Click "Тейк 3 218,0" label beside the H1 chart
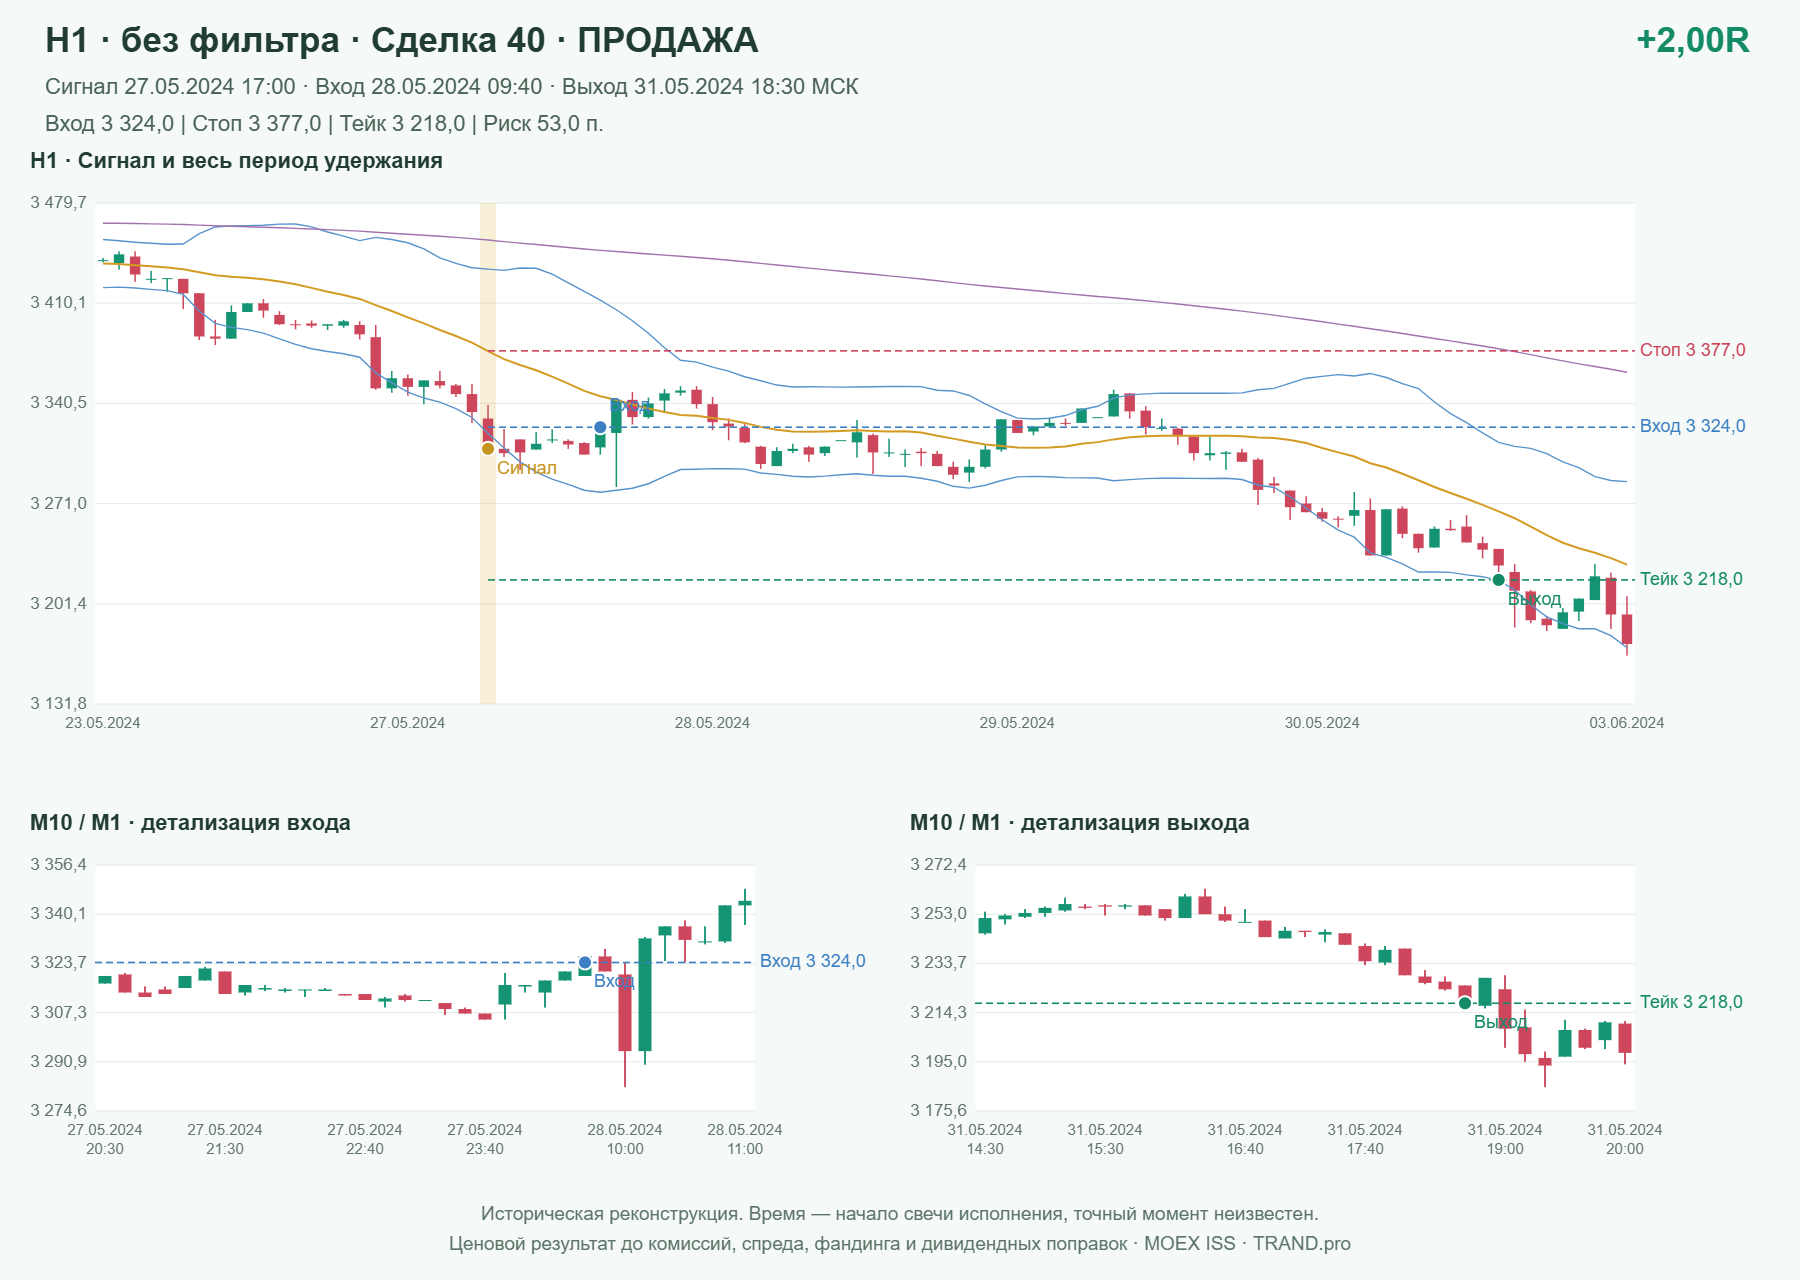 [x=1691, y=579]
